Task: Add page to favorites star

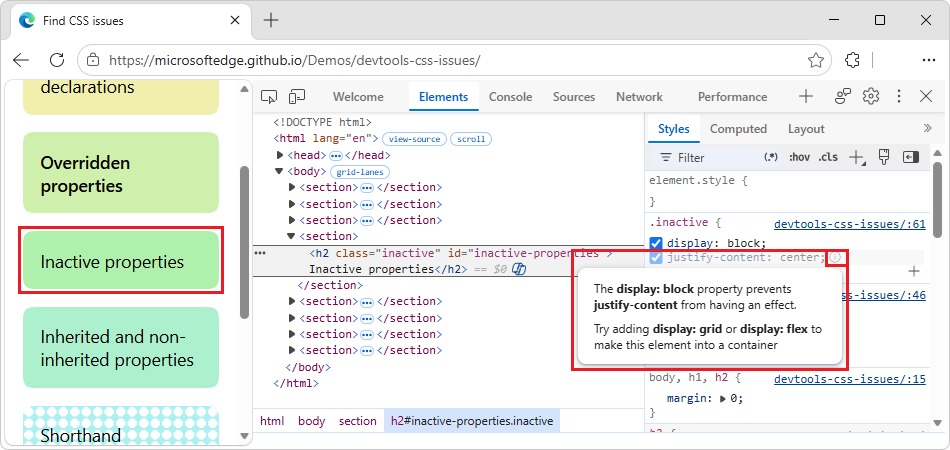Action: (815, 60)
